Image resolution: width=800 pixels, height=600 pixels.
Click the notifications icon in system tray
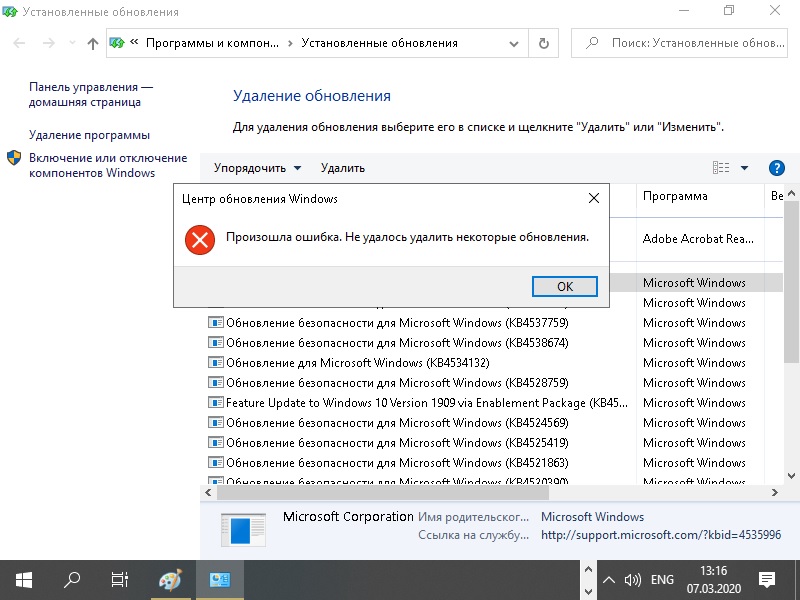[x=766, y=580]
